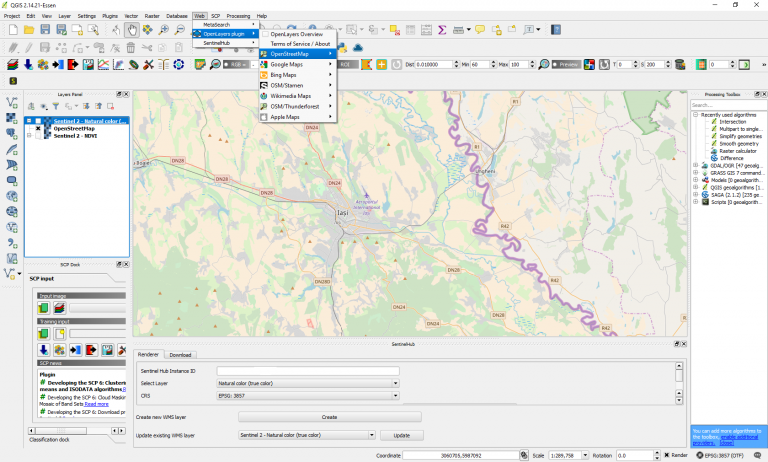Click Add Delimited Text Layer comma icon

pyautogui.click(x=12, y=243)
